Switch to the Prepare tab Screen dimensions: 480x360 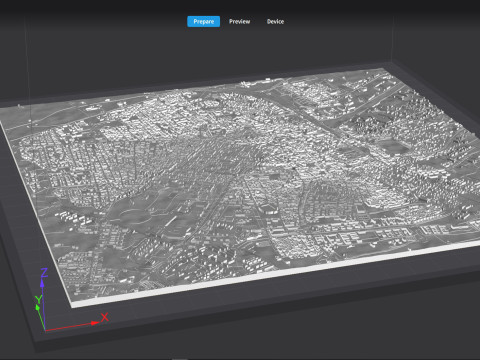click(x=203, y=22)
